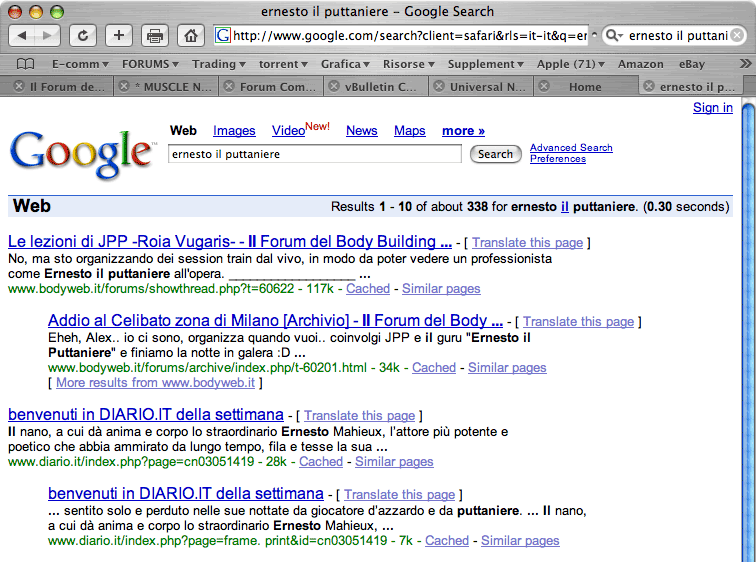The width and height of the screenshot is (756, 562).
Task: Switch to Google Images search
Action: [234, 131]
